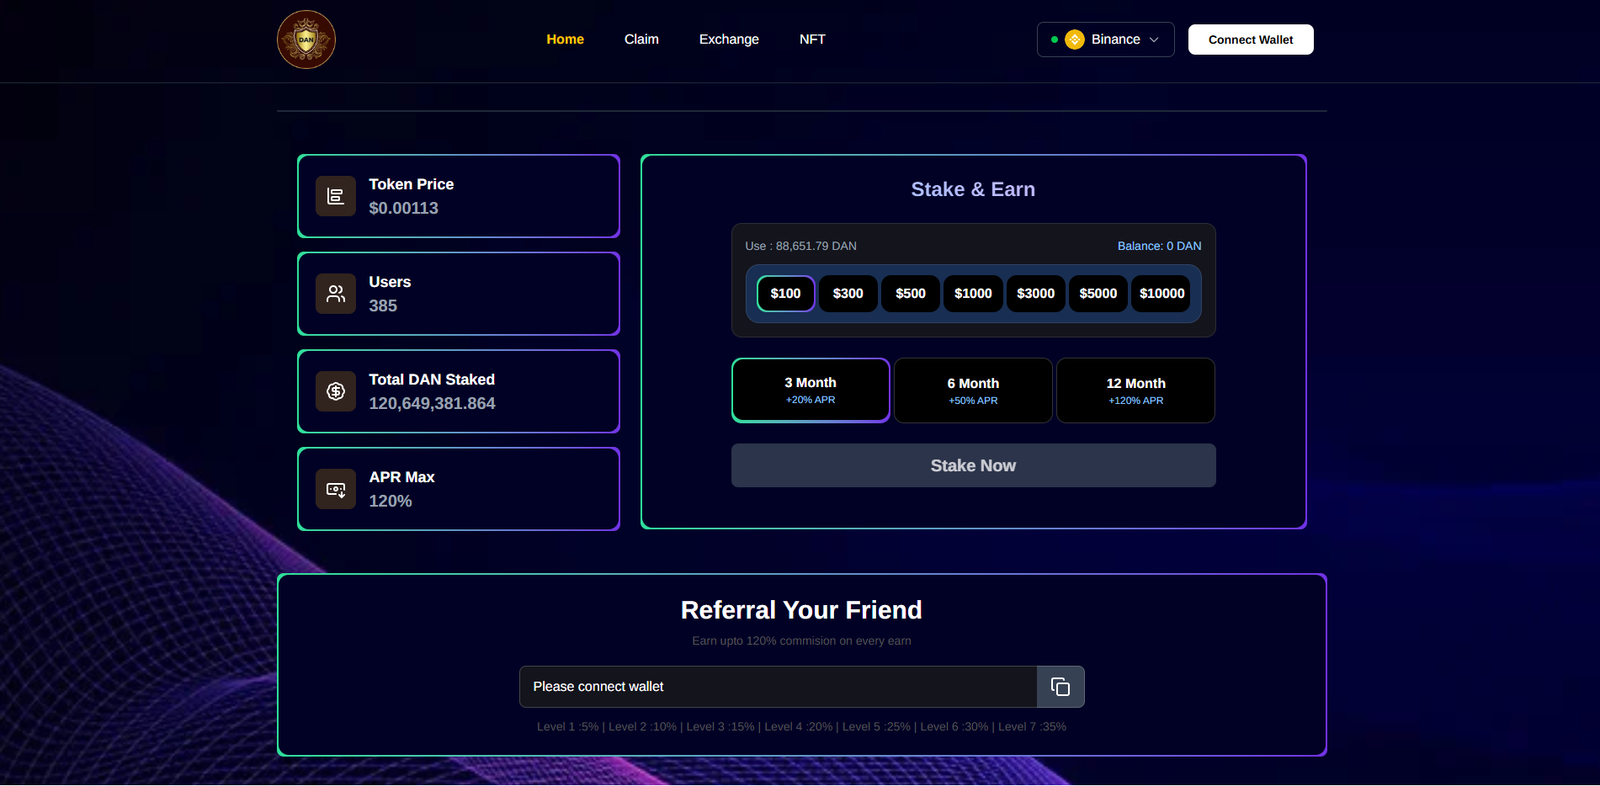This screenshot has width=1600, height=786.
Task: Select the $300 stake amount
Action: click(848, 293)
